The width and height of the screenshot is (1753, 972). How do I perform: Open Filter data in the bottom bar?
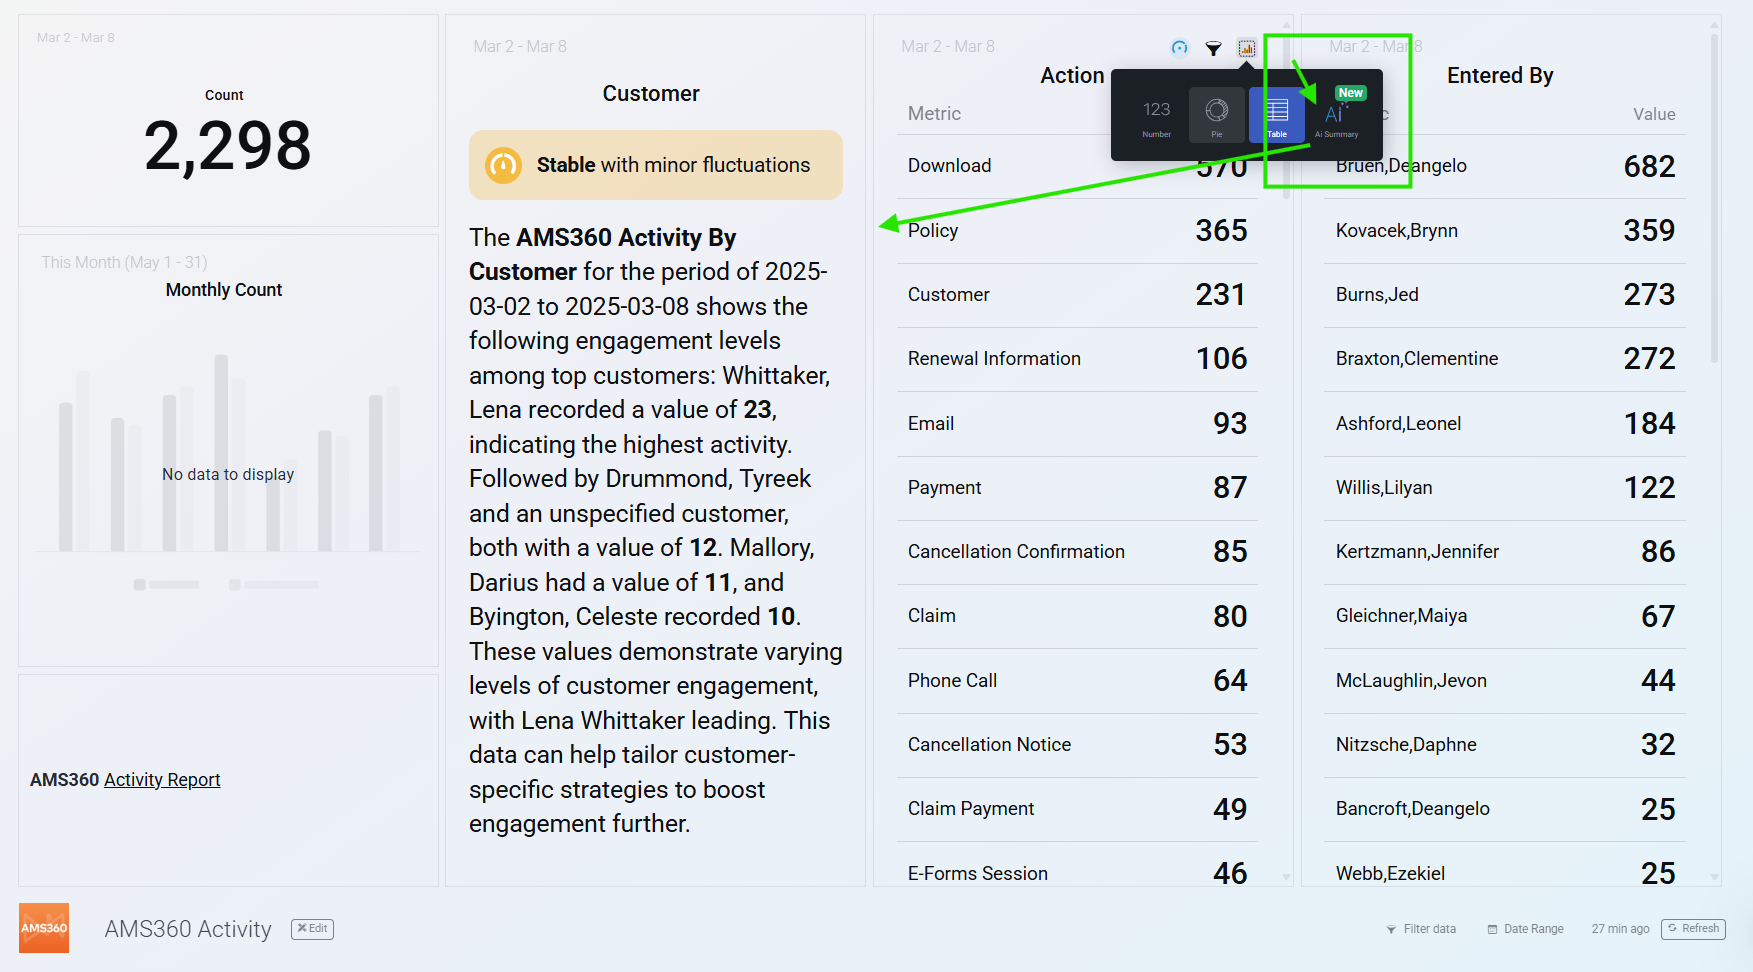click(x=1421, y=929)
